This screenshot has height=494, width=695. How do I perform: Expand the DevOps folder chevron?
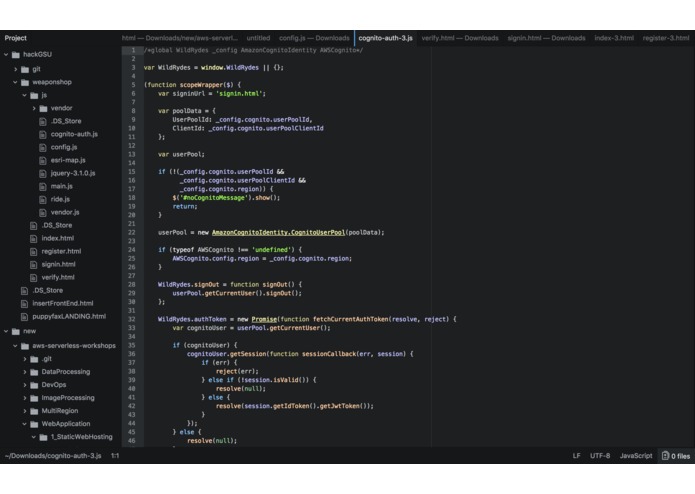click(x=25, y=385)
